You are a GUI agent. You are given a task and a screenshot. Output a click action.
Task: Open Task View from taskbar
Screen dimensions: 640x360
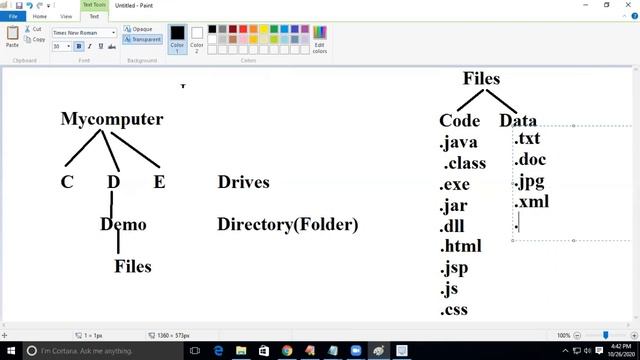tap(195, 351)
